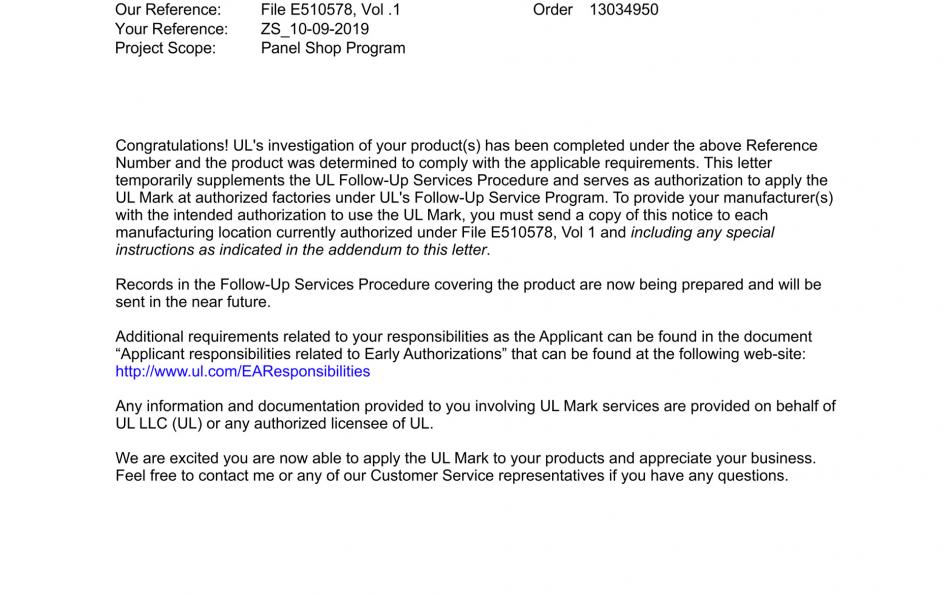Screen dimensions: 952x594
Task: Click the word 'Congratulations!' in the first paragraph
Action: 172,146
